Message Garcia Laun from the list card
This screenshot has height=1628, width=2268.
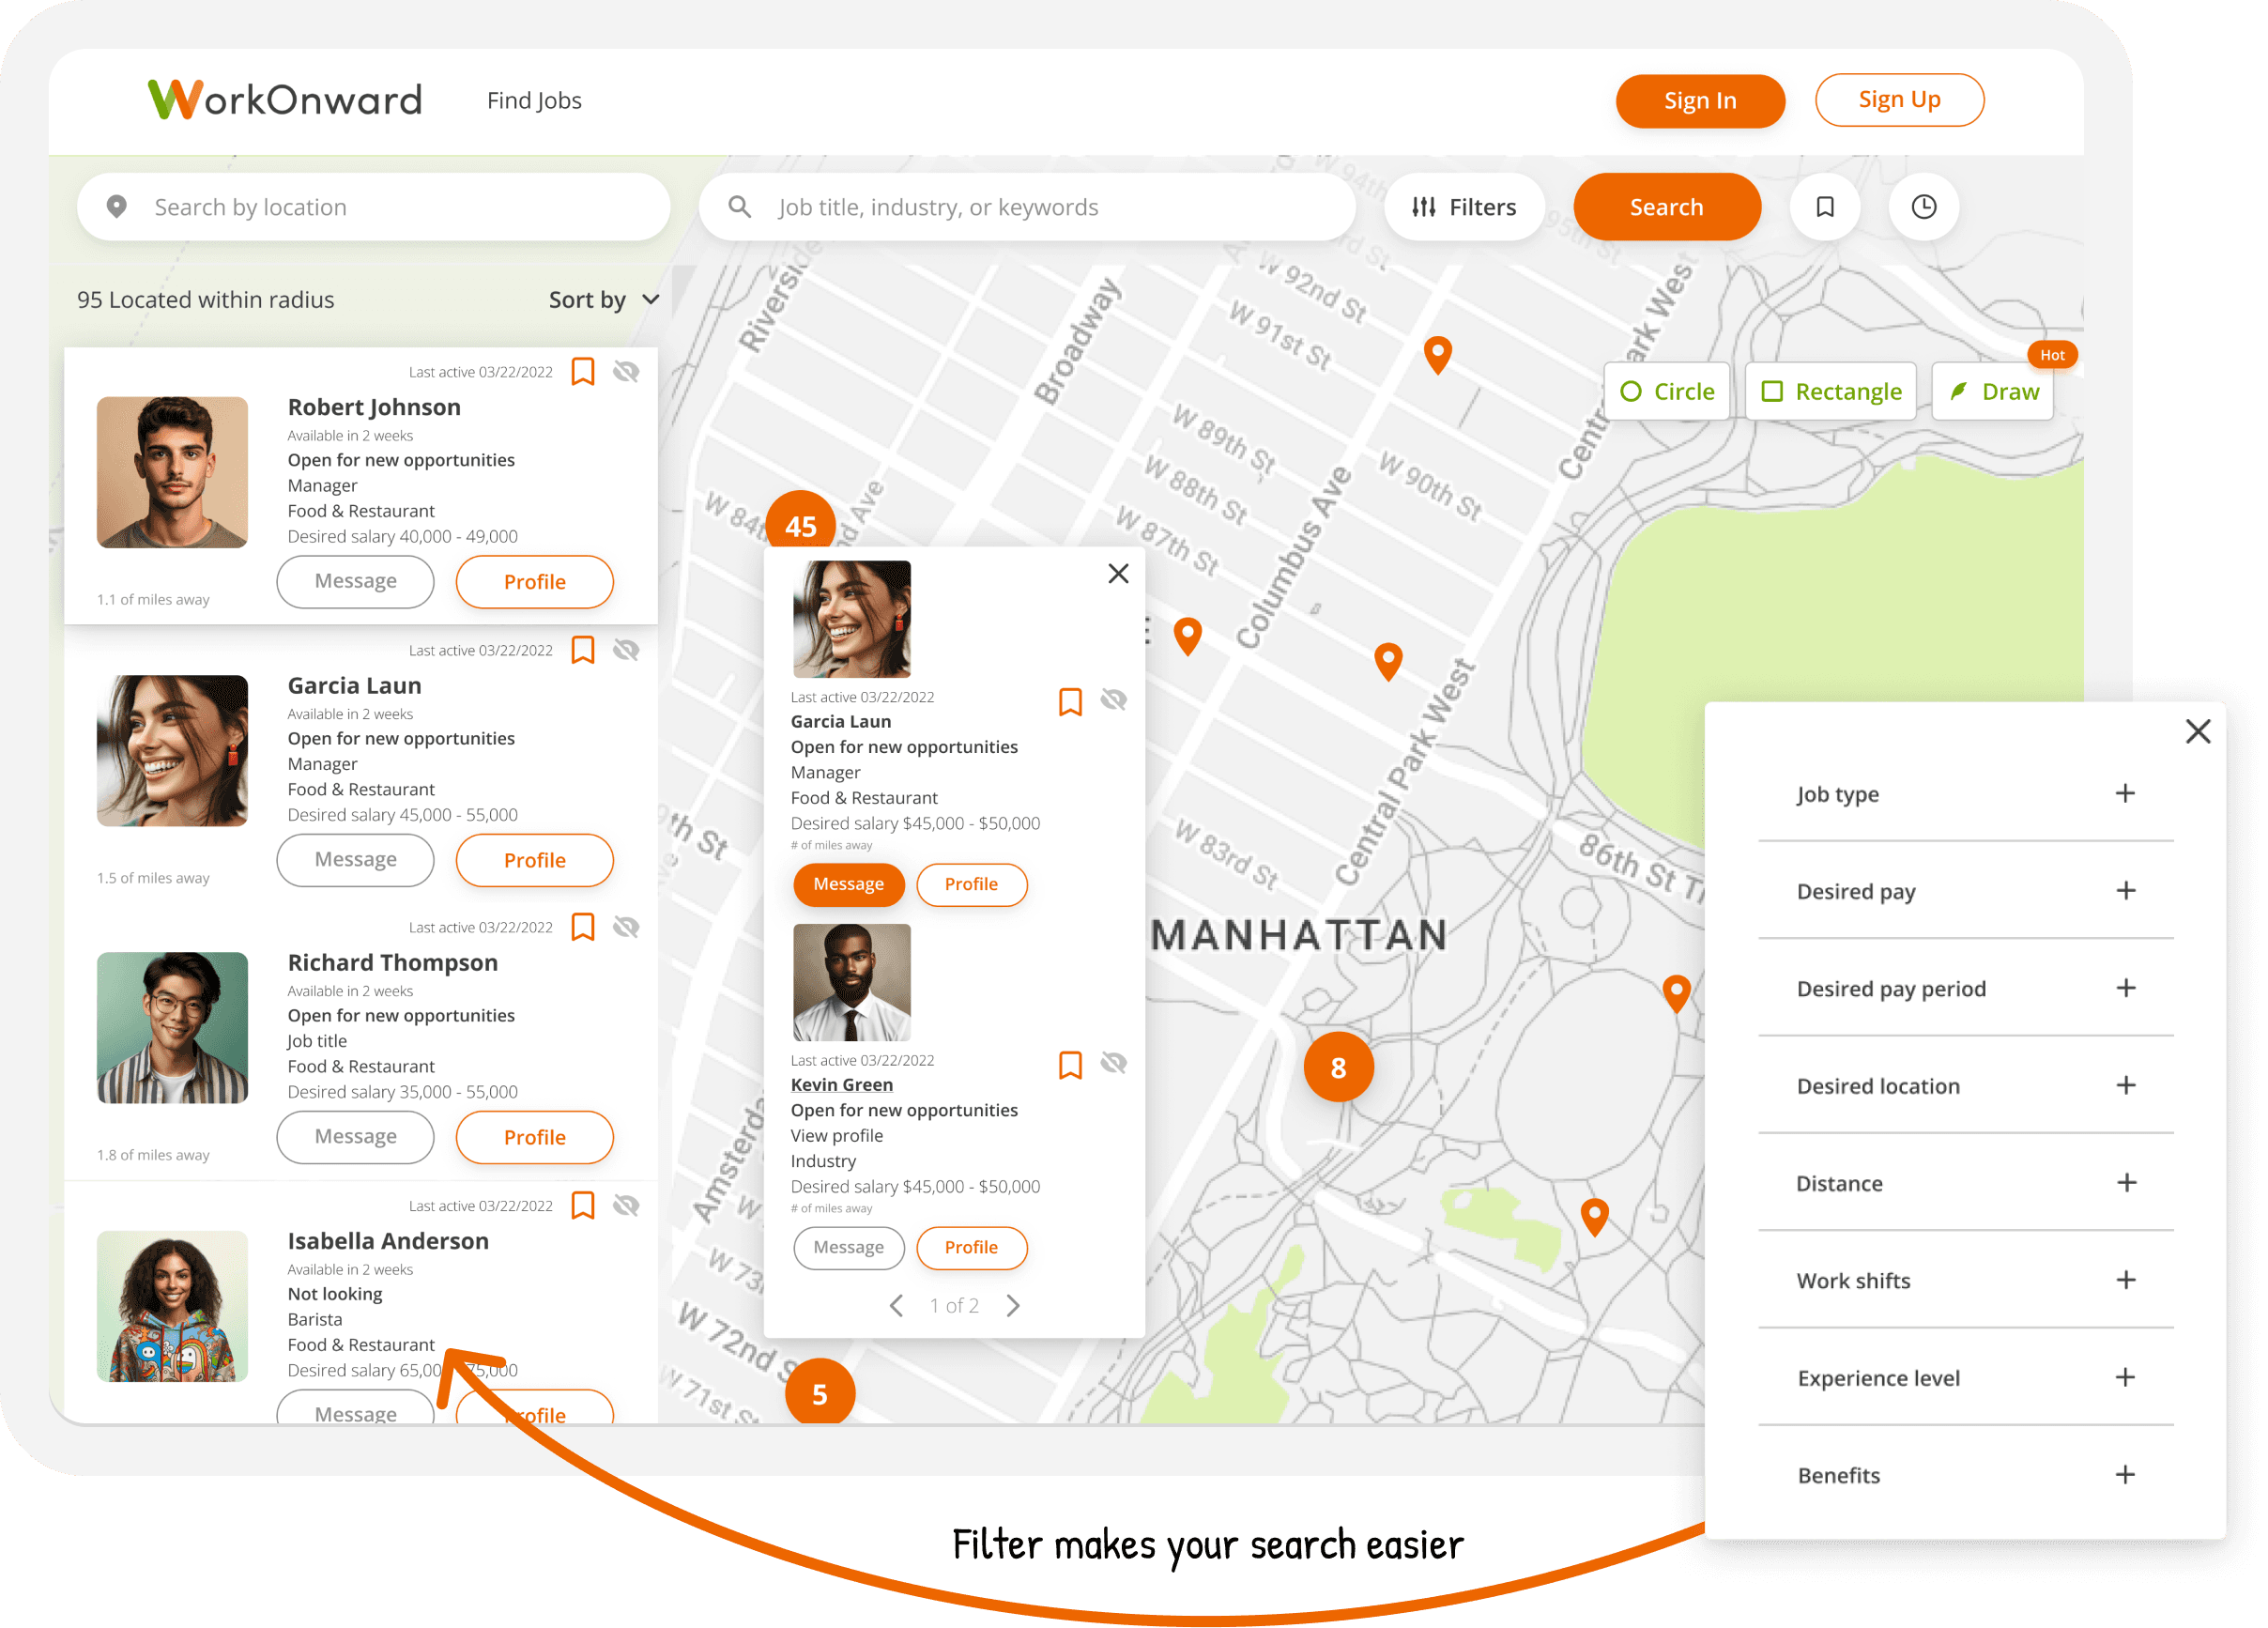355,859
